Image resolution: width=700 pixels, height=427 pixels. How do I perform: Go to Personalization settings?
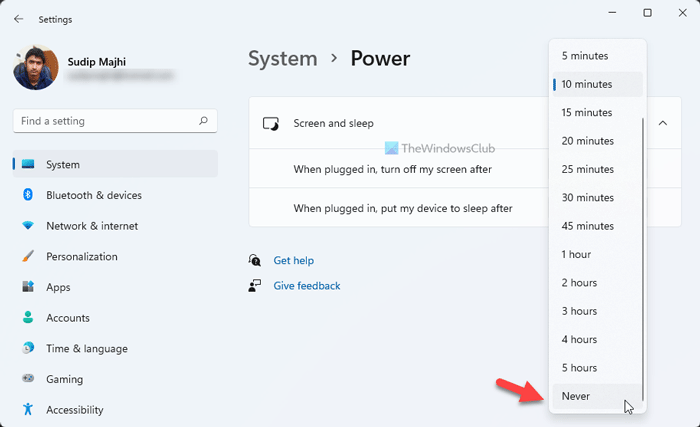tap(82, 257)
